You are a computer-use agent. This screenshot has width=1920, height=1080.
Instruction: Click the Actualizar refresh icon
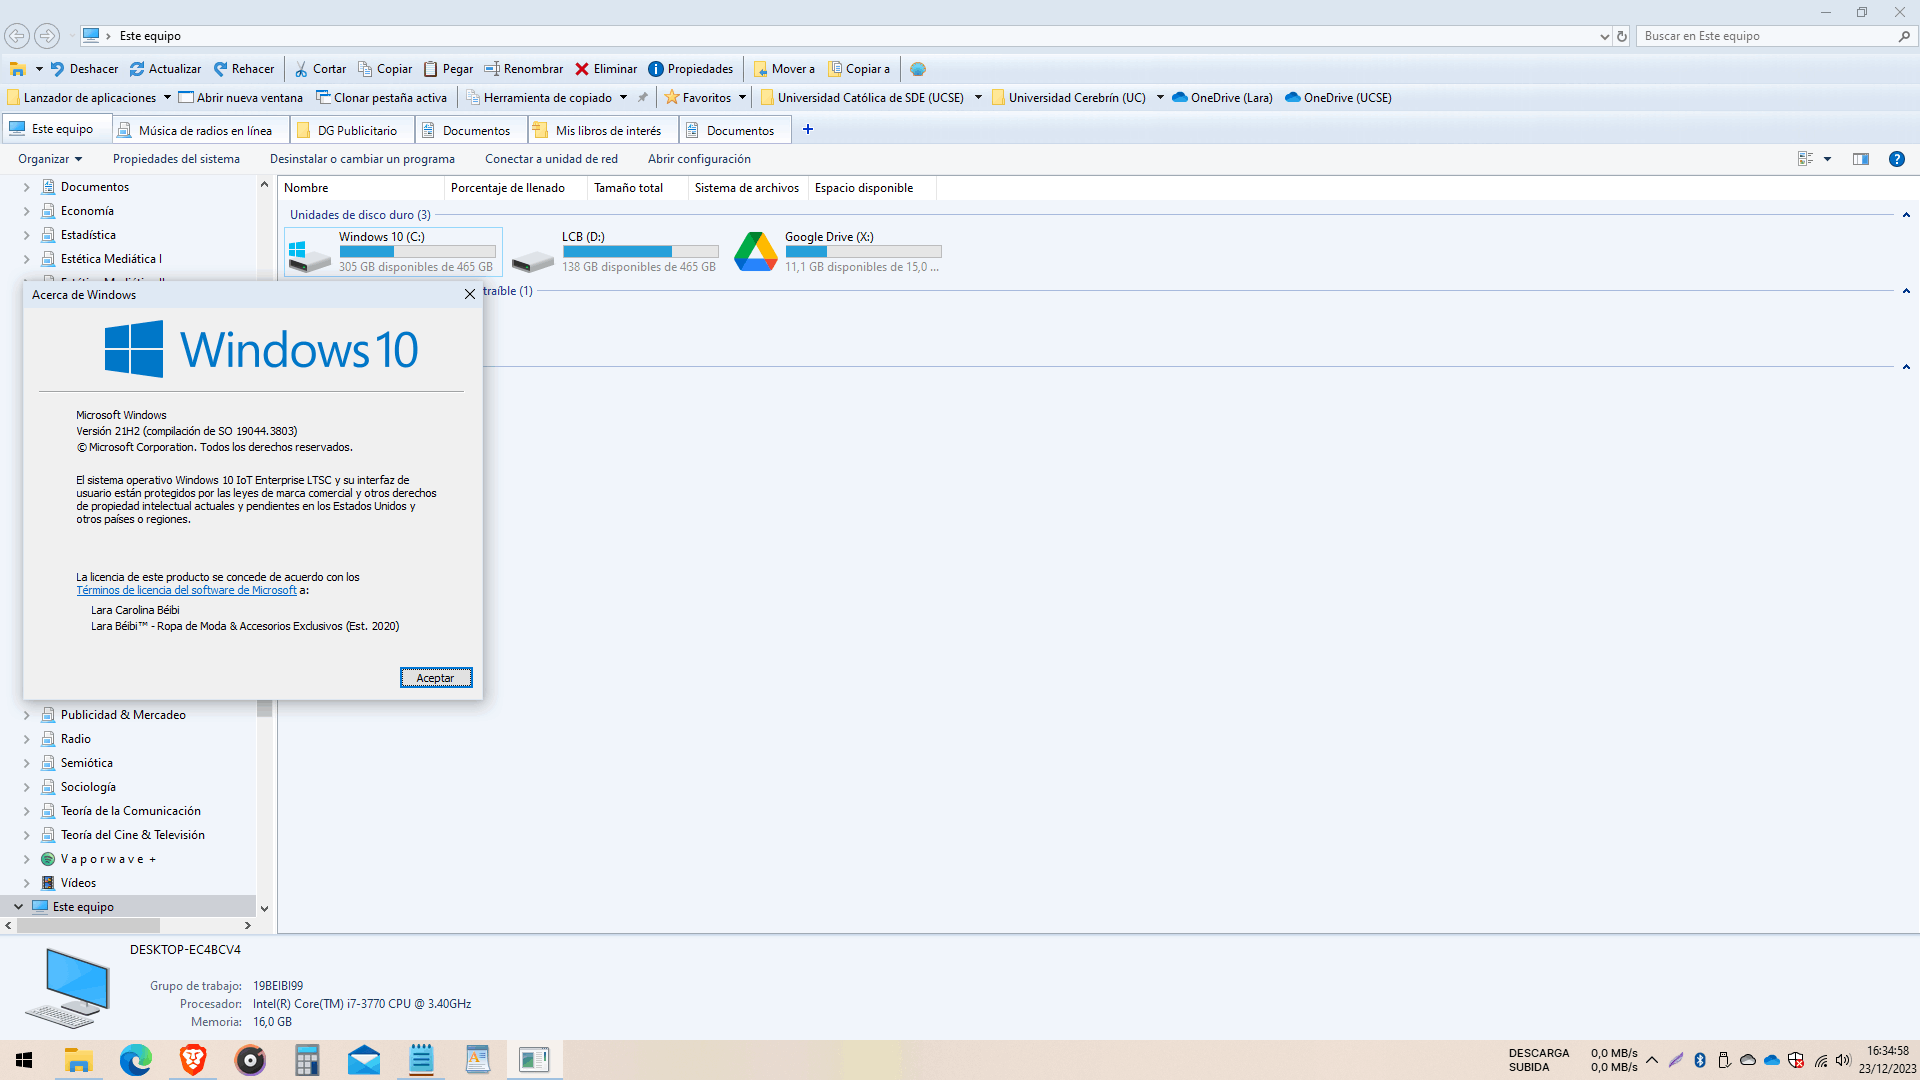pos(137,69)
